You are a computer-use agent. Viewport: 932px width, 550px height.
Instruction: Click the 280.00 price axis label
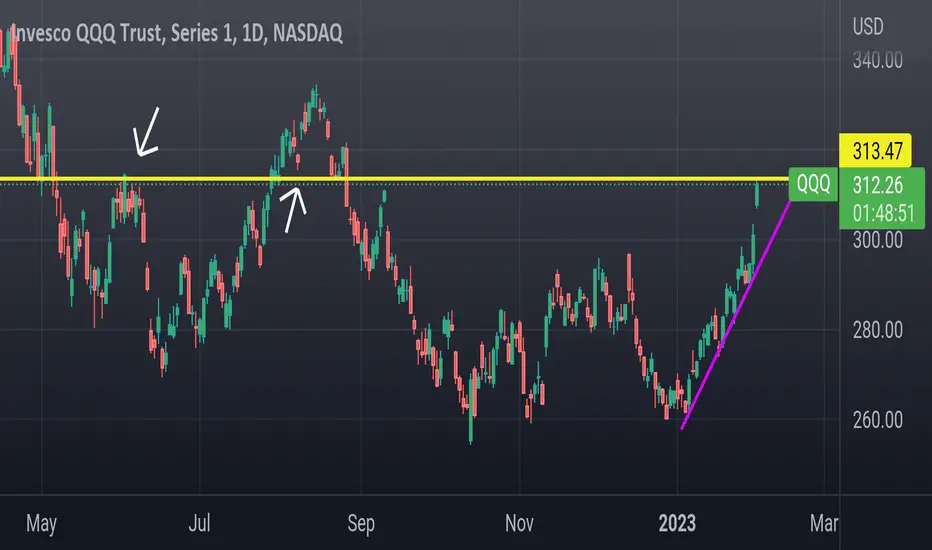(877, 330)
